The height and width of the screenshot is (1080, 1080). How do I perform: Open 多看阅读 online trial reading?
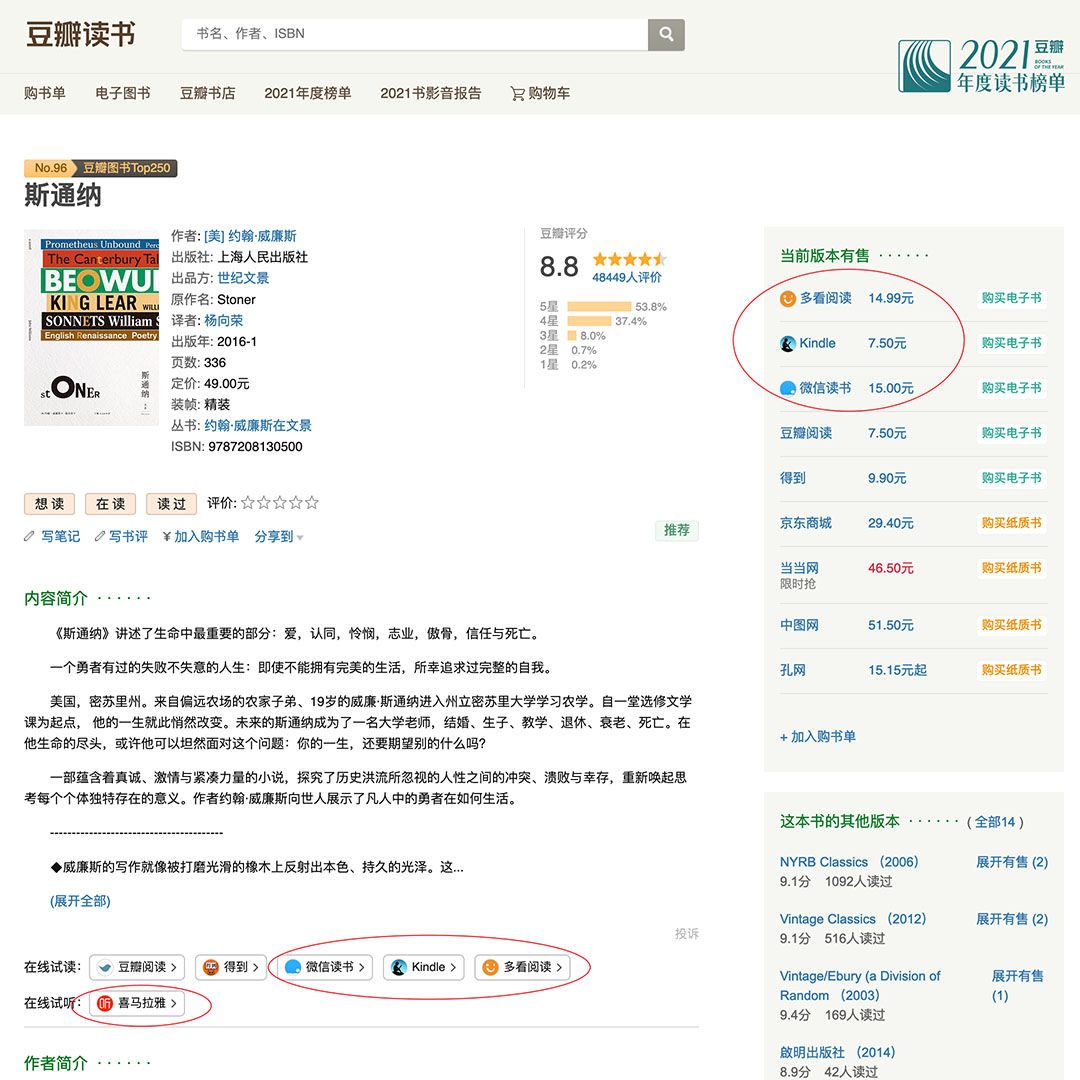[x=522, y=967]
